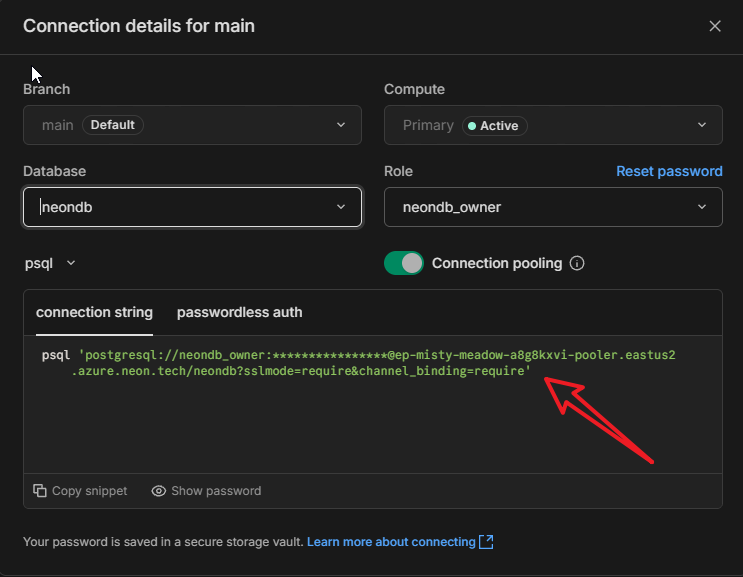Select the connection string tab
Screen dimensions: 743x577
94,312
